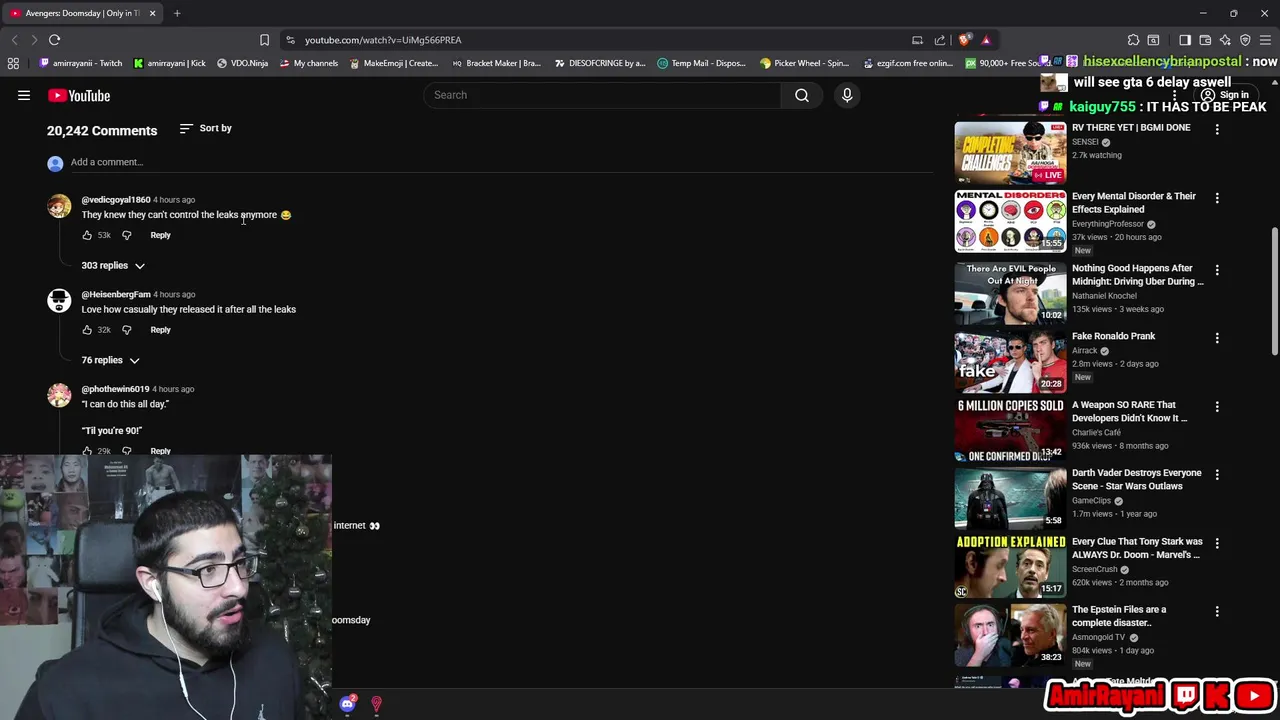Start voice search with the microphone icon
The image size is (1280, 720).
click(847, 95)
